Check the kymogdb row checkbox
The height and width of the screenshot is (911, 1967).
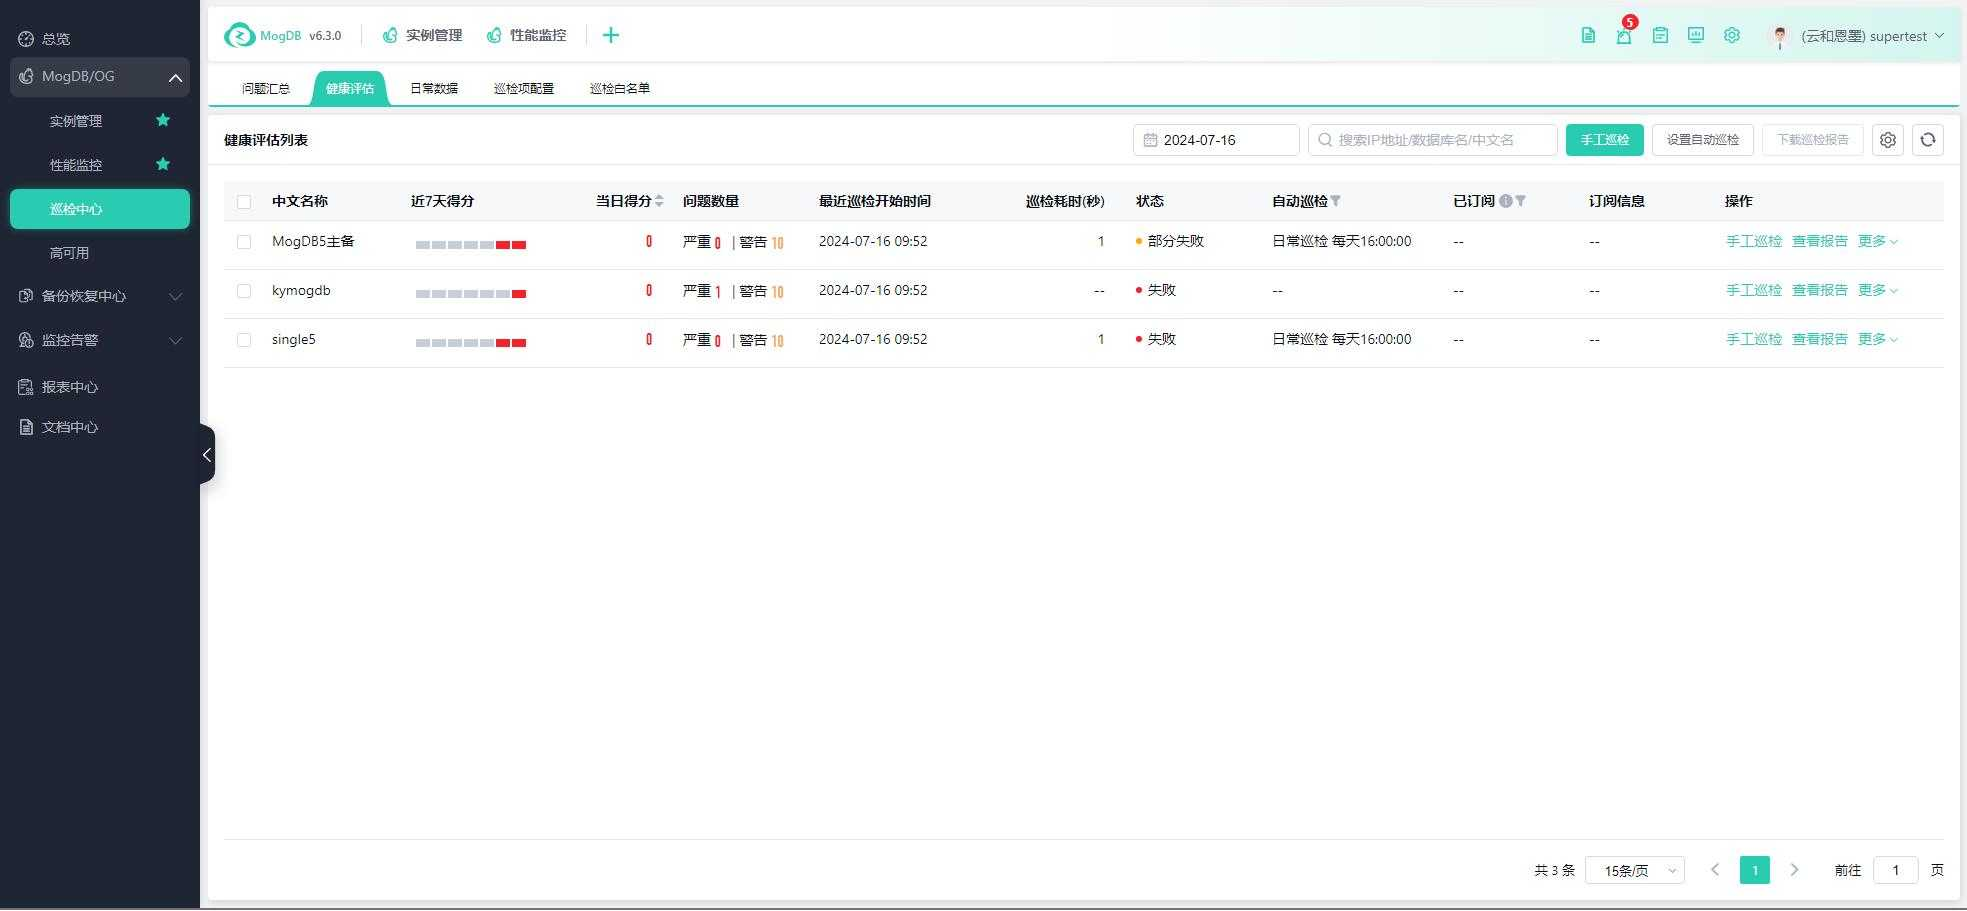pos(244,291)
